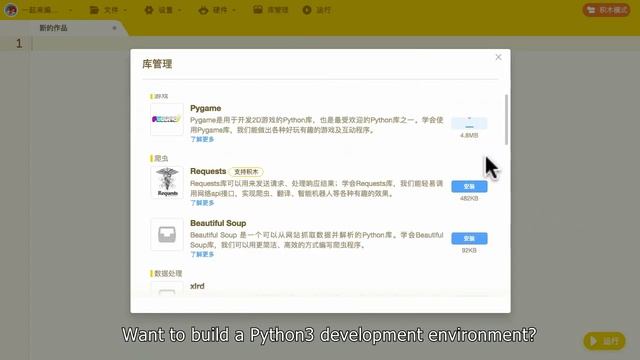This screenshot has height=360, width=640.
Task: Click the 支持积木 badge next to Requests
Action: (x=246, y=172)
